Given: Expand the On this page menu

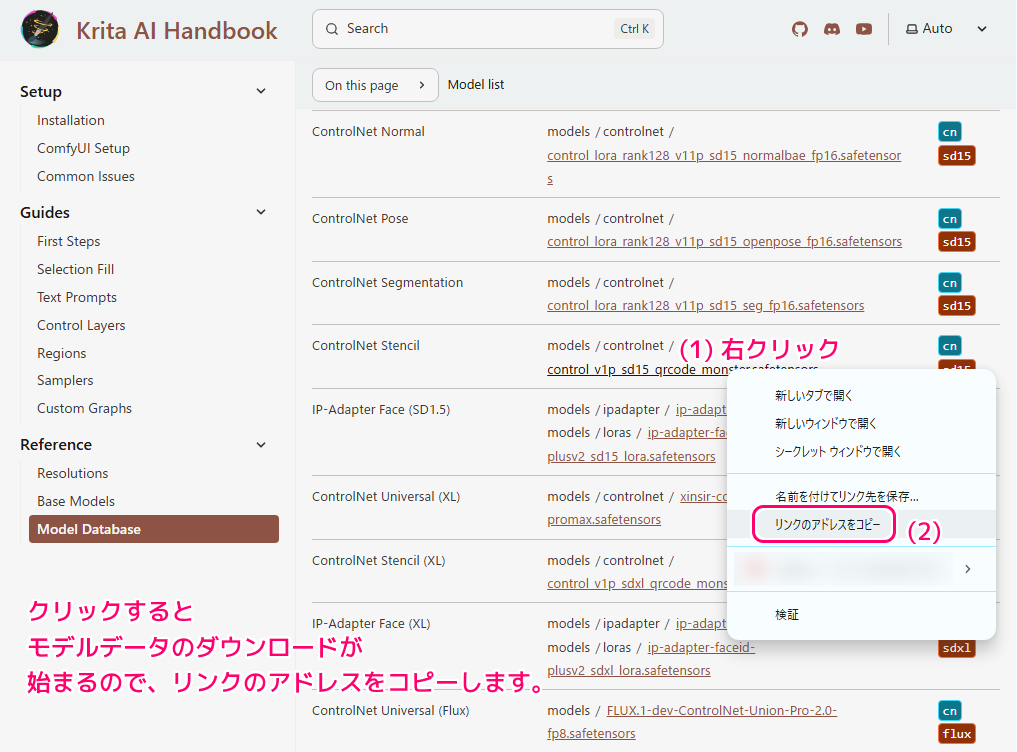Looking at the screenshot, I should (x=375, y=85).
